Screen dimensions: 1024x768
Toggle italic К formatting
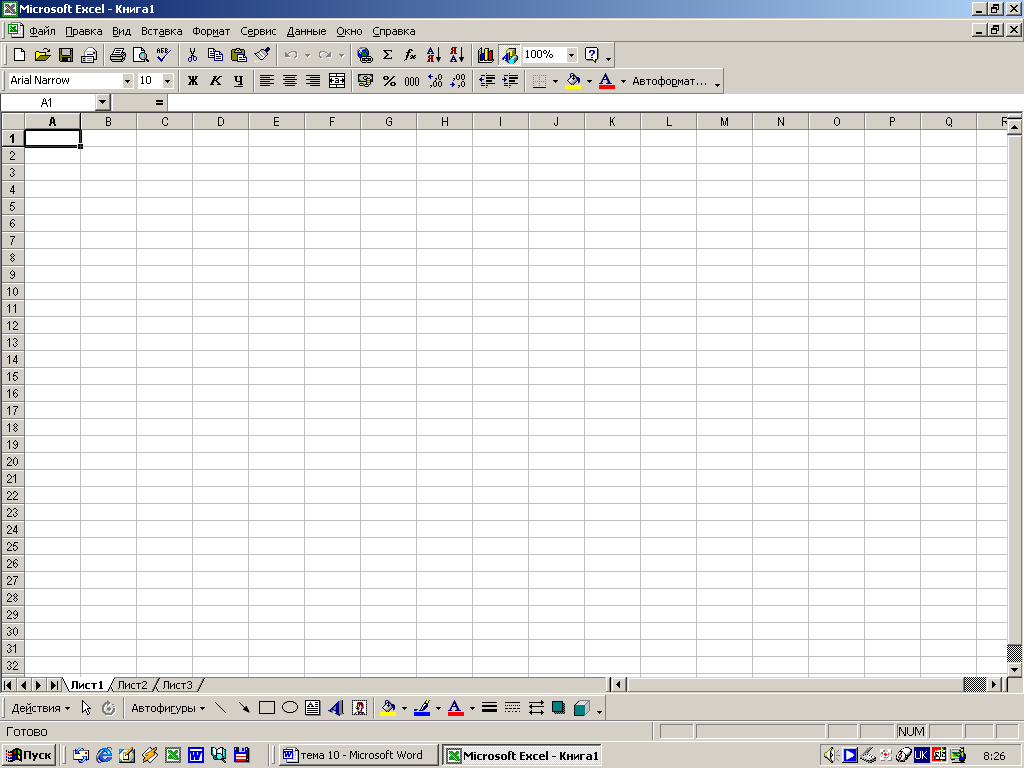216,81
